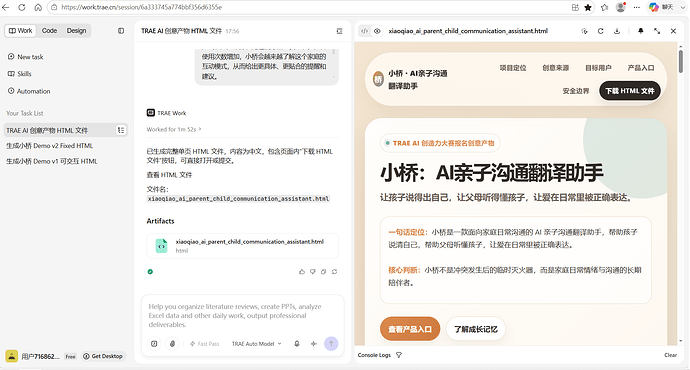Switch to the Code tab
Viewport: 690px width, 370px height.
pyautogui.click(x=49, y=31)
